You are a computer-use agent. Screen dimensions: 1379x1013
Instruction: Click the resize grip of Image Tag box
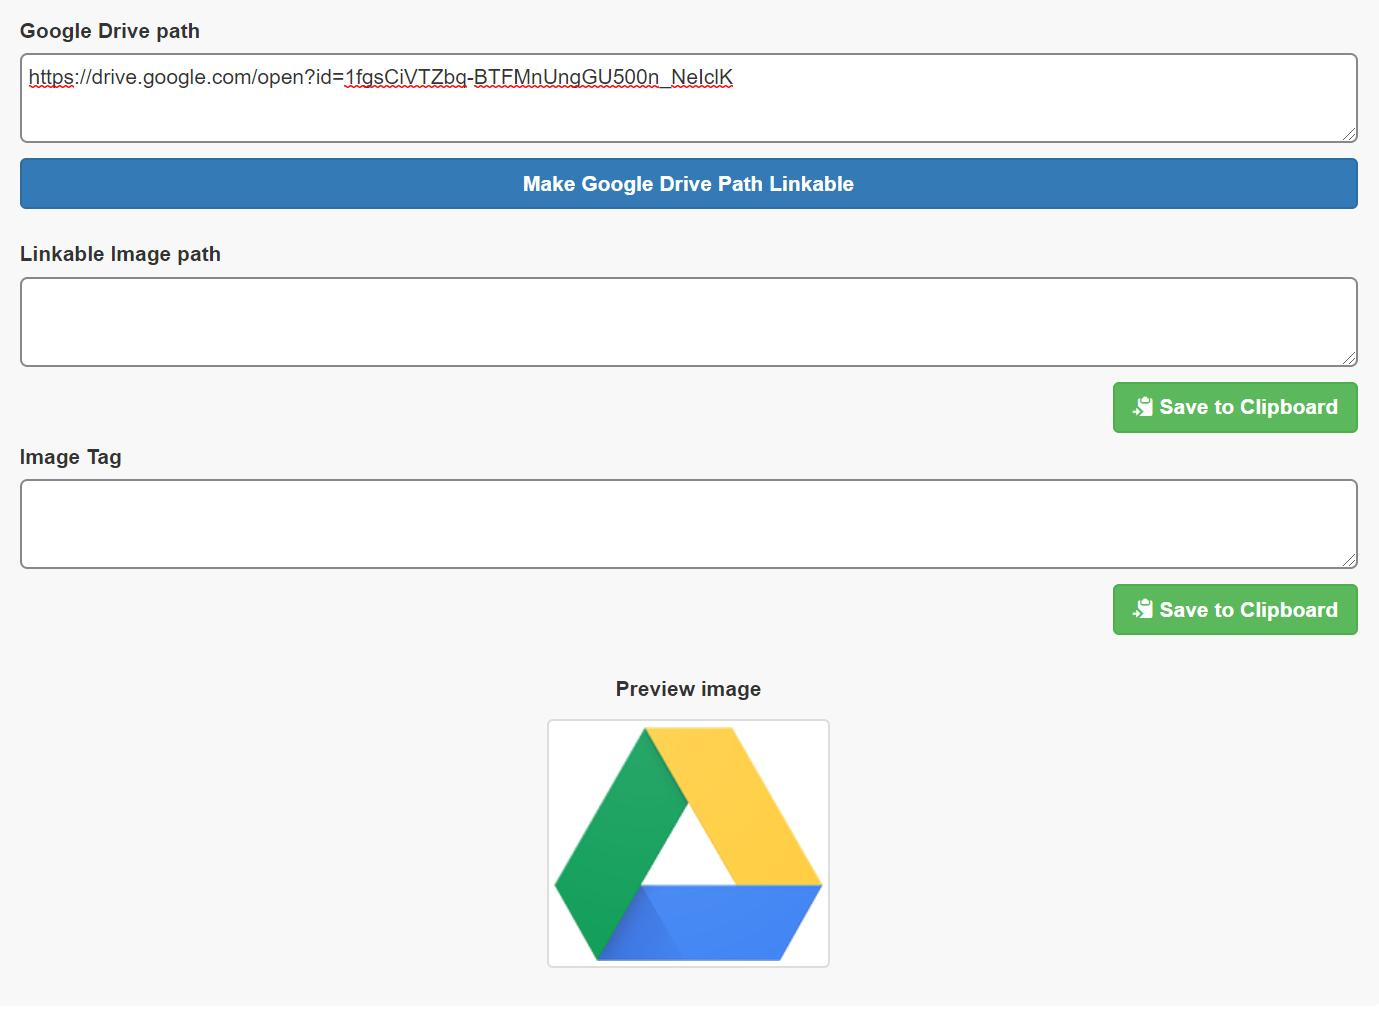tap(1350, 560)
